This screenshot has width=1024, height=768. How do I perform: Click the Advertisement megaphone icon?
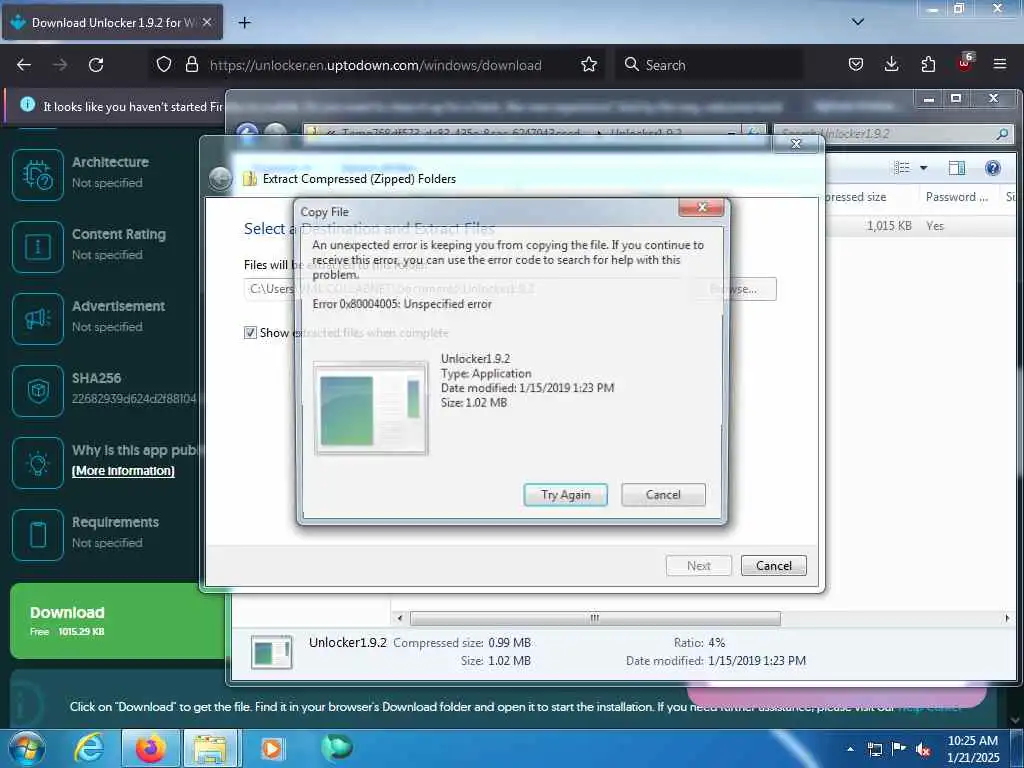38,319
